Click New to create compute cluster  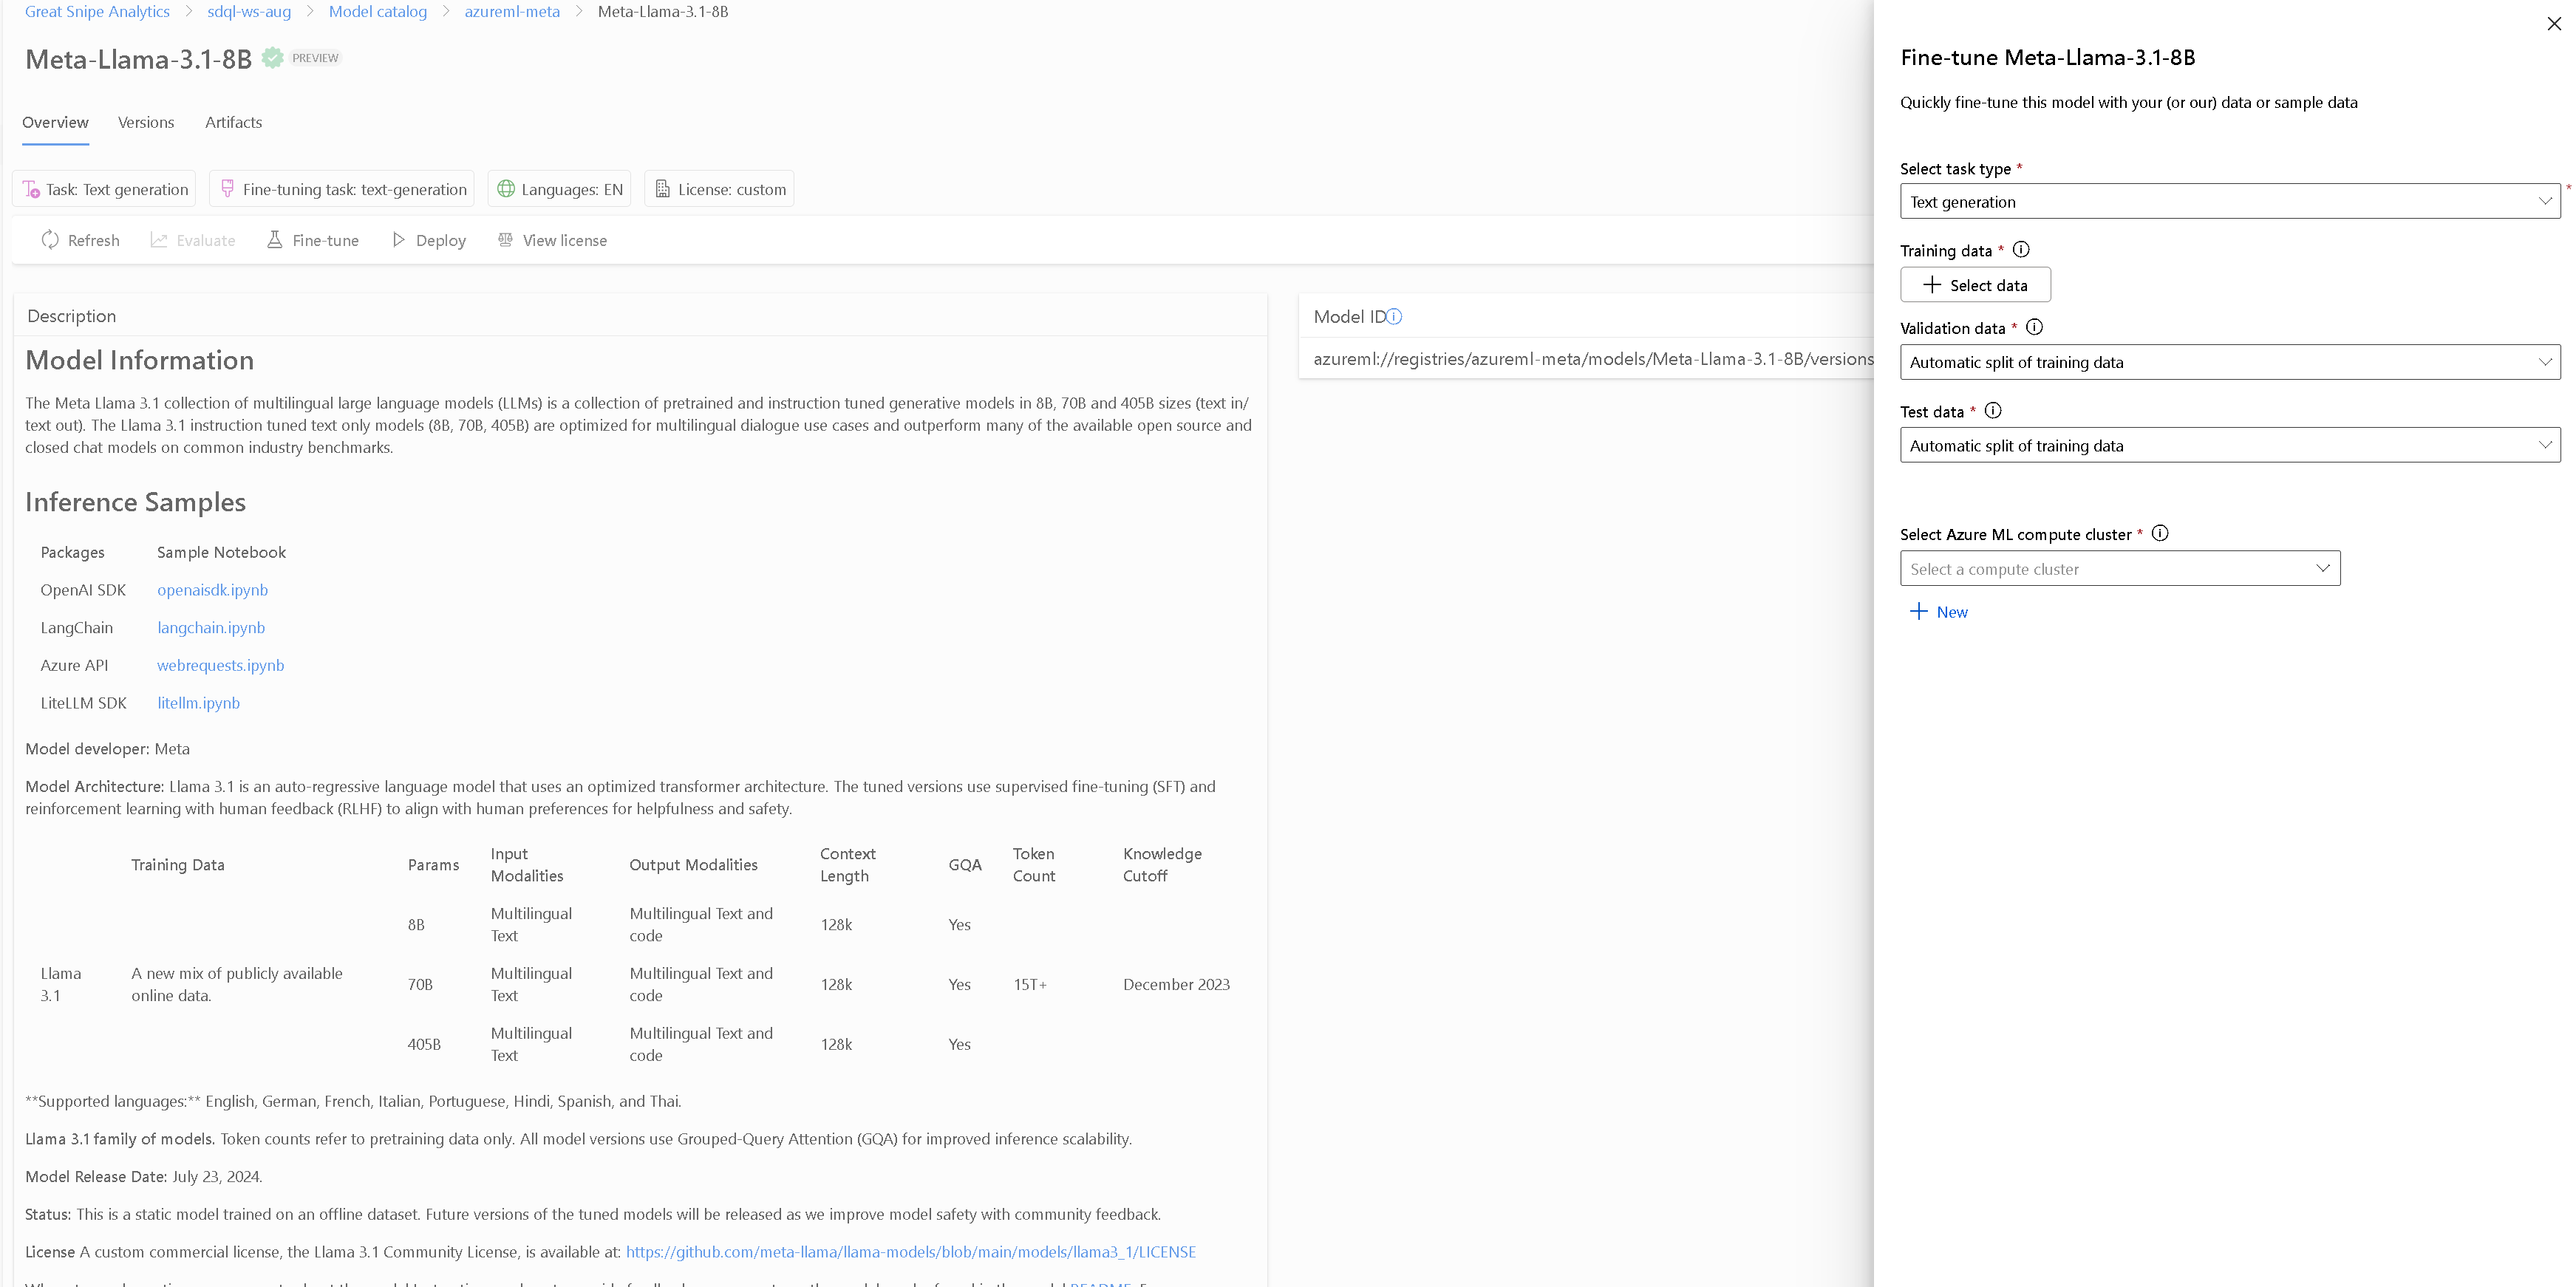coord(1939,612)
